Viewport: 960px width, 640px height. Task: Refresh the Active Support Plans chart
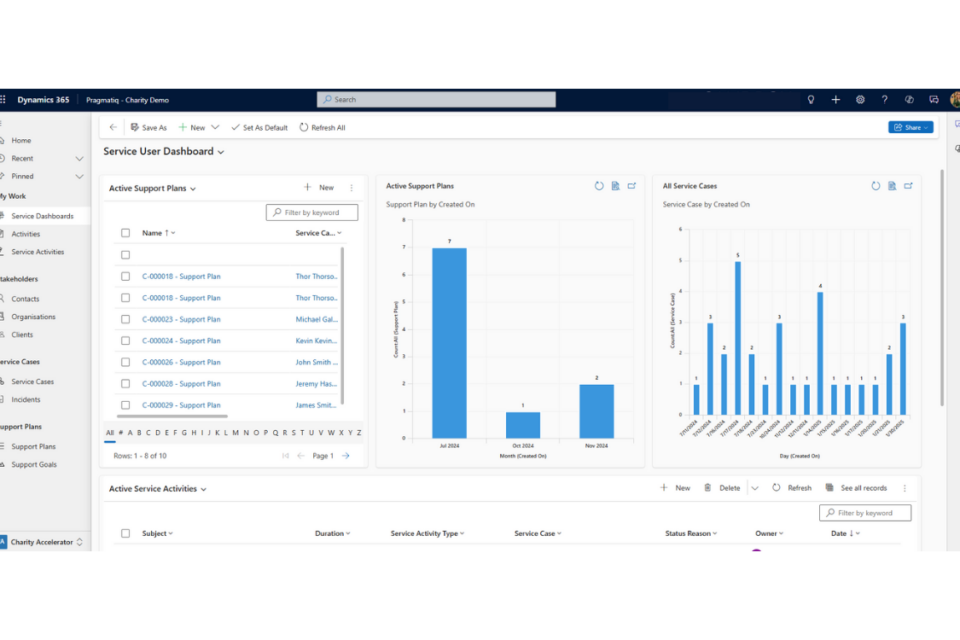(x=599, y=186)
